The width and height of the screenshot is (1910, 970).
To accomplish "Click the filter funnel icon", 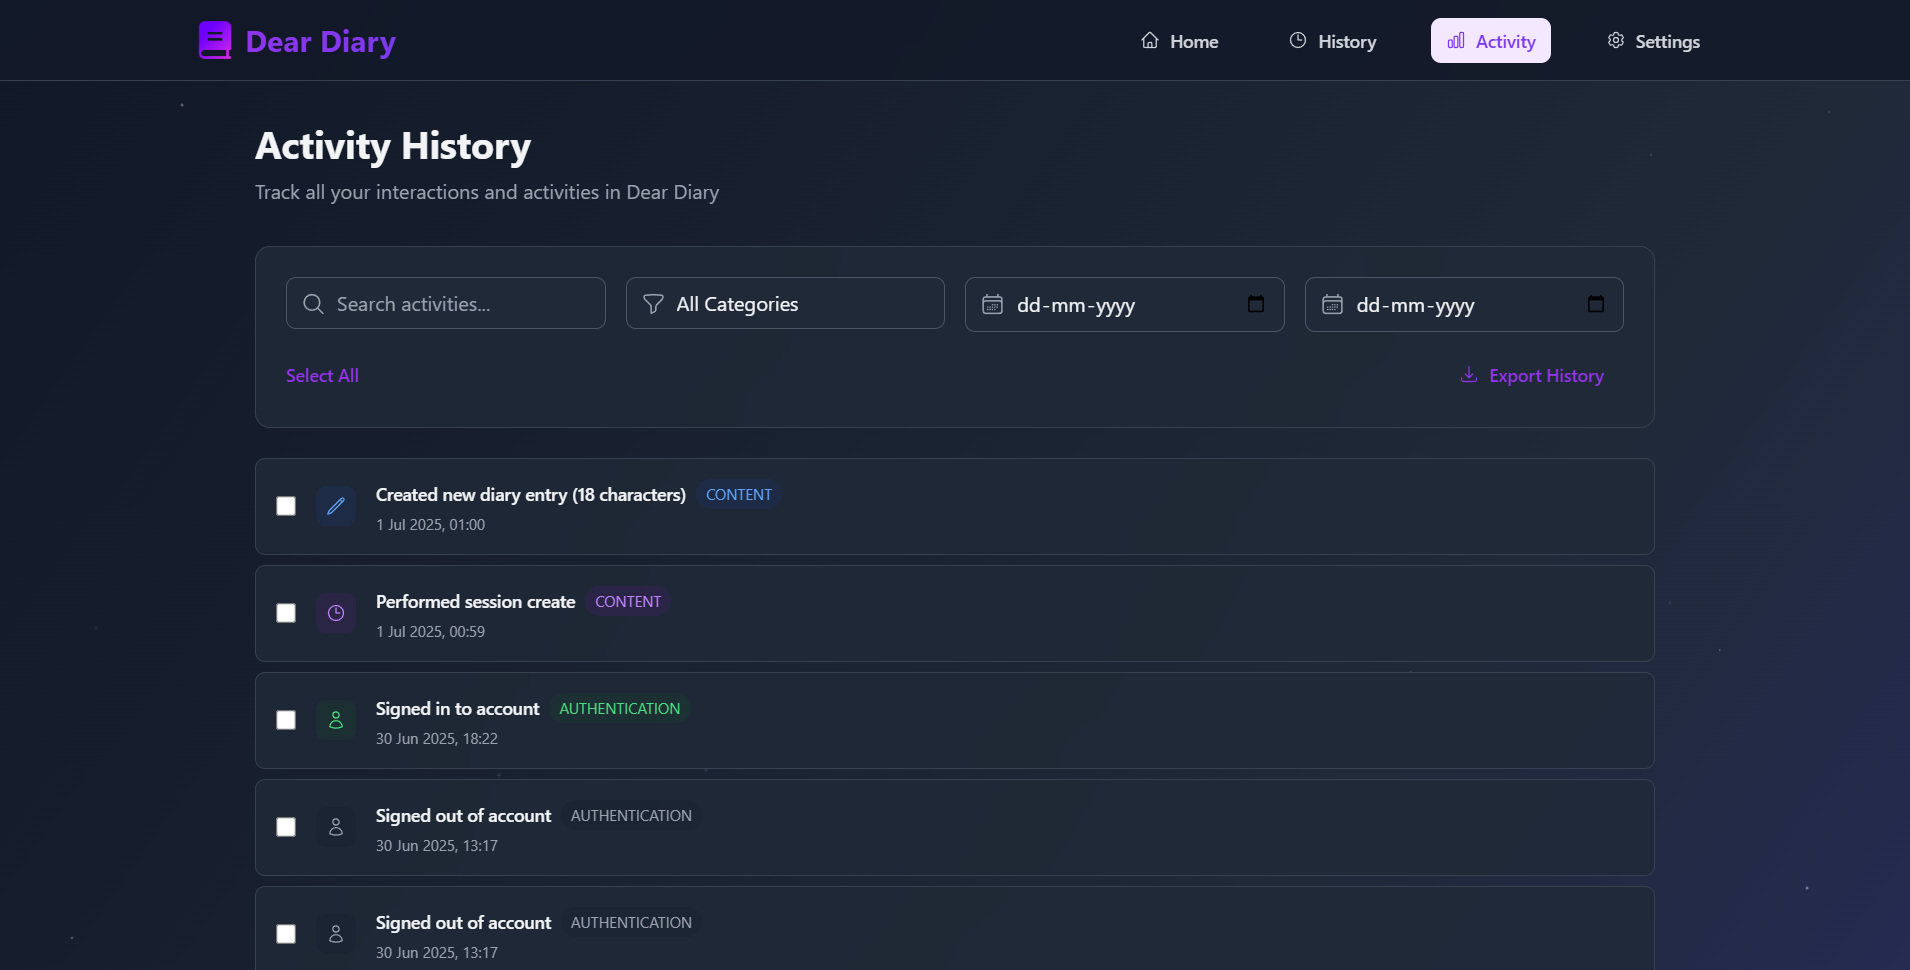I will pyautogui.click(x=652, y=303).
